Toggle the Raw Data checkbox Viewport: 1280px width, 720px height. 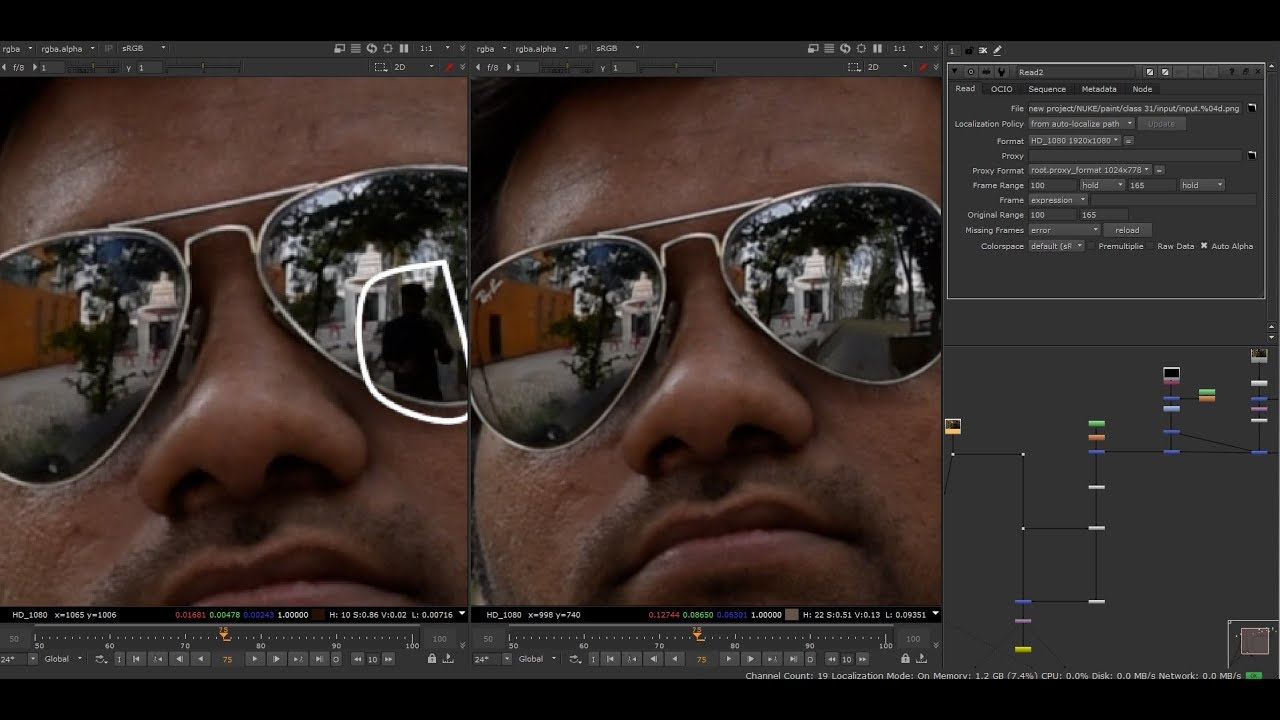pyautogui.click(x=1151, y=246)
